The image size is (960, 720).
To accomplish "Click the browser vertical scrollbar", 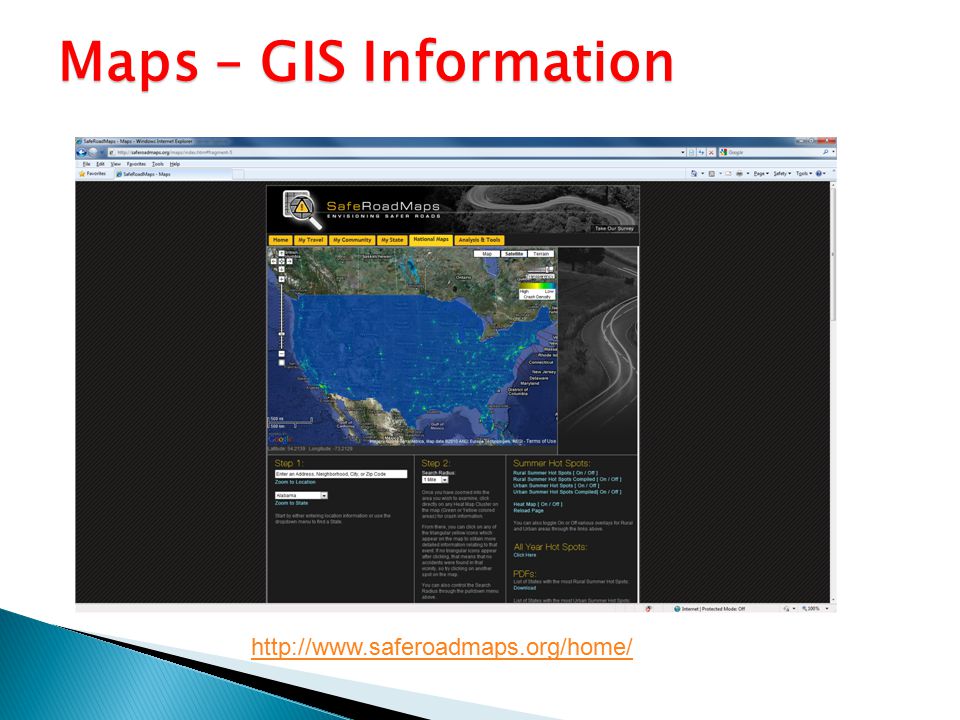I will 833,392.
